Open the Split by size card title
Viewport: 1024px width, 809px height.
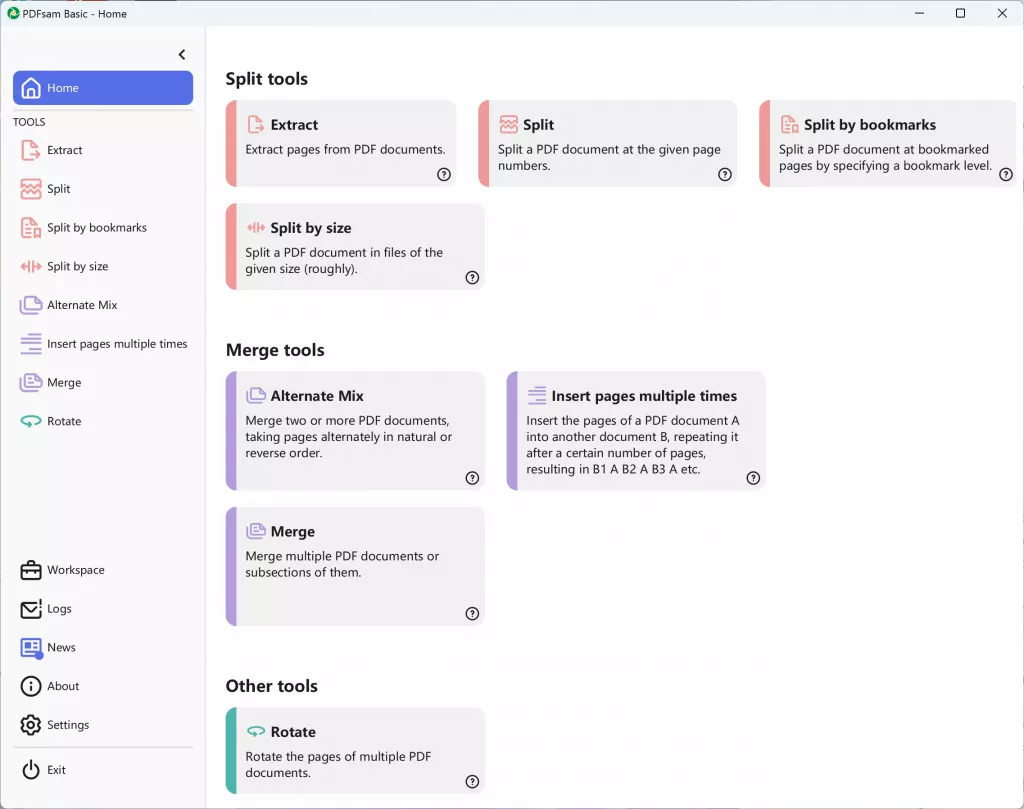click(x=311, y=228)
